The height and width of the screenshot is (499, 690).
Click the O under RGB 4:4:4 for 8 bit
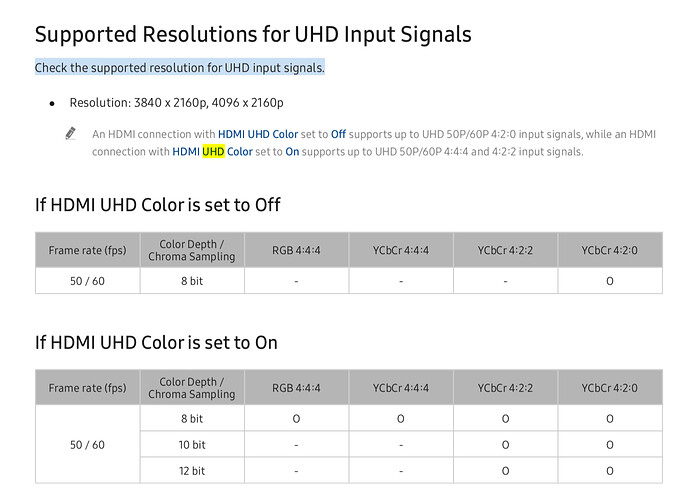pos(296,419)
